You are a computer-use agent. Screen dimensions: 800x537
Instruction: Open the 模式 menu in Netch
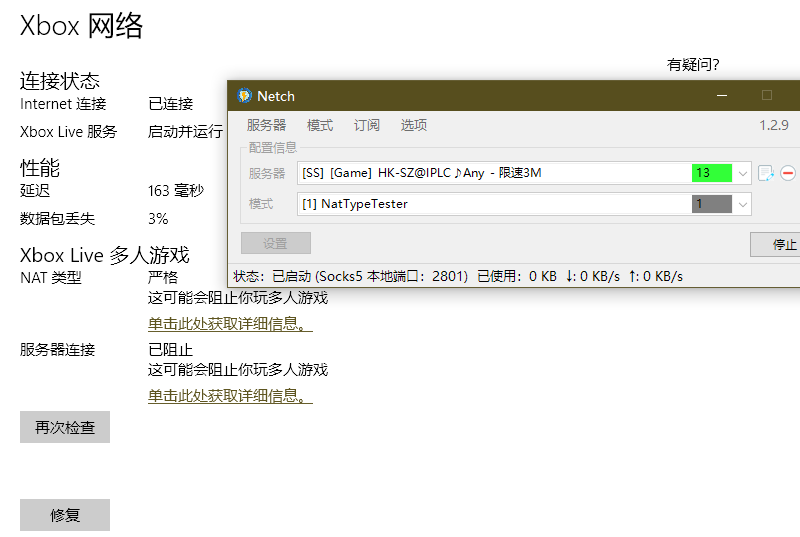click(320, 125)
